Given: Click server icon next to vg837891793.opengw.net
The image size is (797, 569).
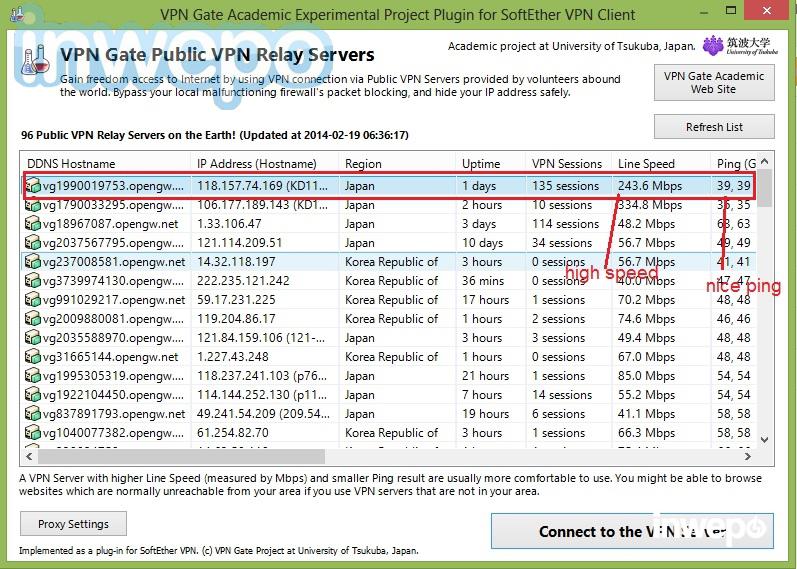Looking at the screenshot, I should point(33,414).
